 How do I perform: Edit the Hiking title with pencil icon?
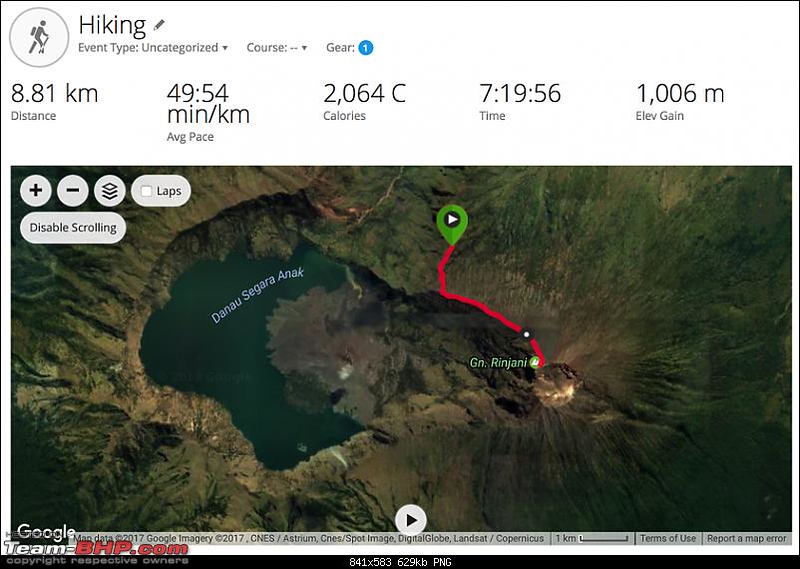click(159, 24)
